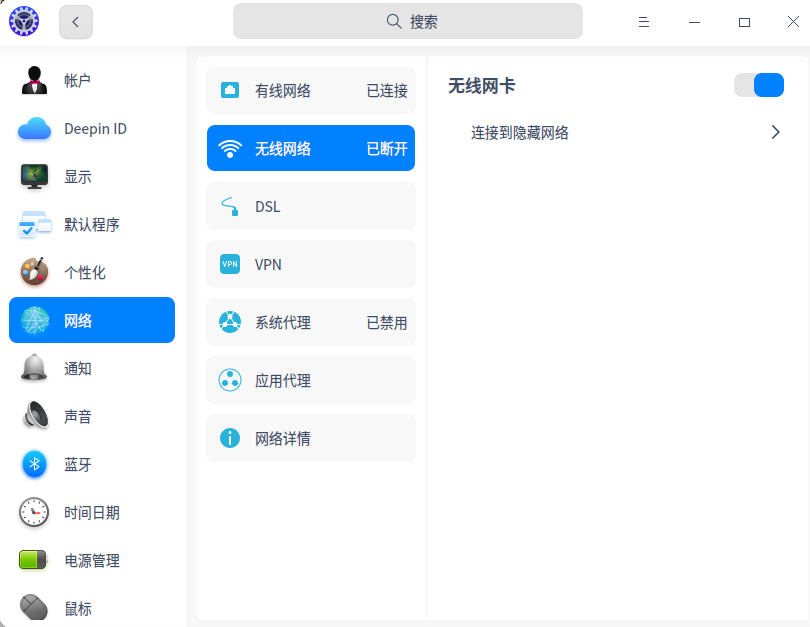This screenshot has height=627, width=810.
Task: Click the 网络详情 info icon
Action: (x=230, y=438)
